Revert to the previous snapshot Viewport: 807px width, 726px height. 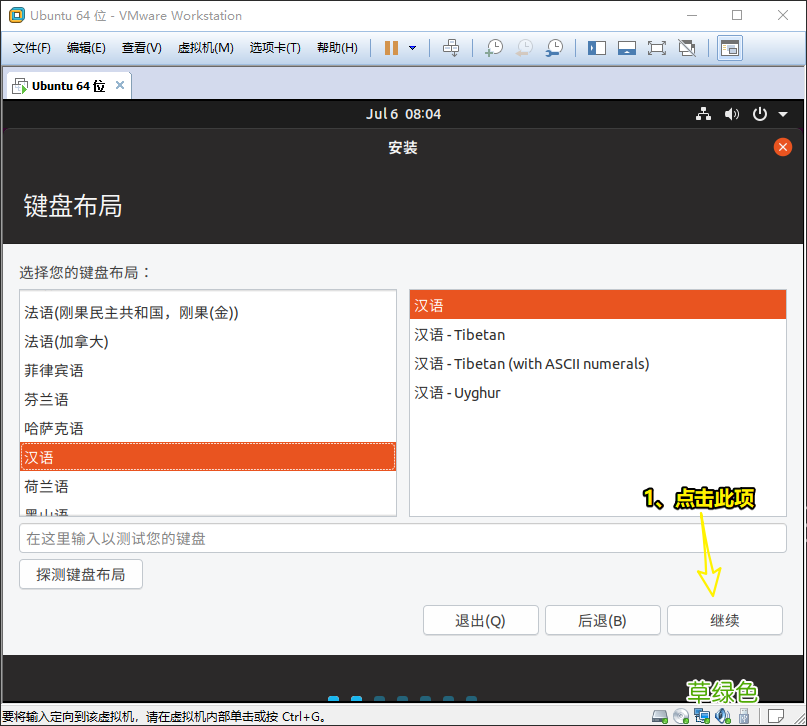click(x=524, y=48)
